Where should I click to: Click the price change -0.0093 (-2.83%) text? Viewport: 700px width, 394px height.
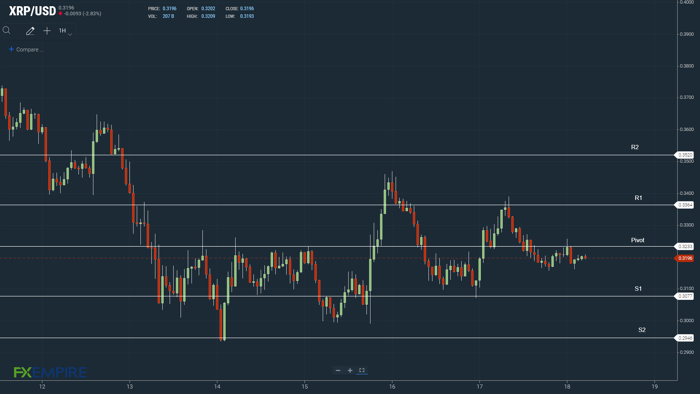[83, 14]
